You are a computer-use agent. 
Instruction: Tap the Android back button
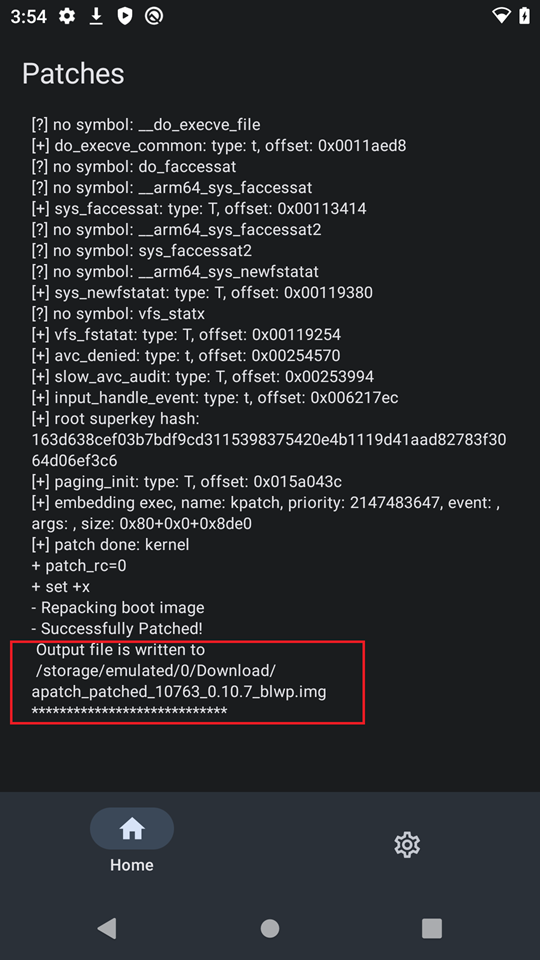pyautogui.click(x=107, y=928)
